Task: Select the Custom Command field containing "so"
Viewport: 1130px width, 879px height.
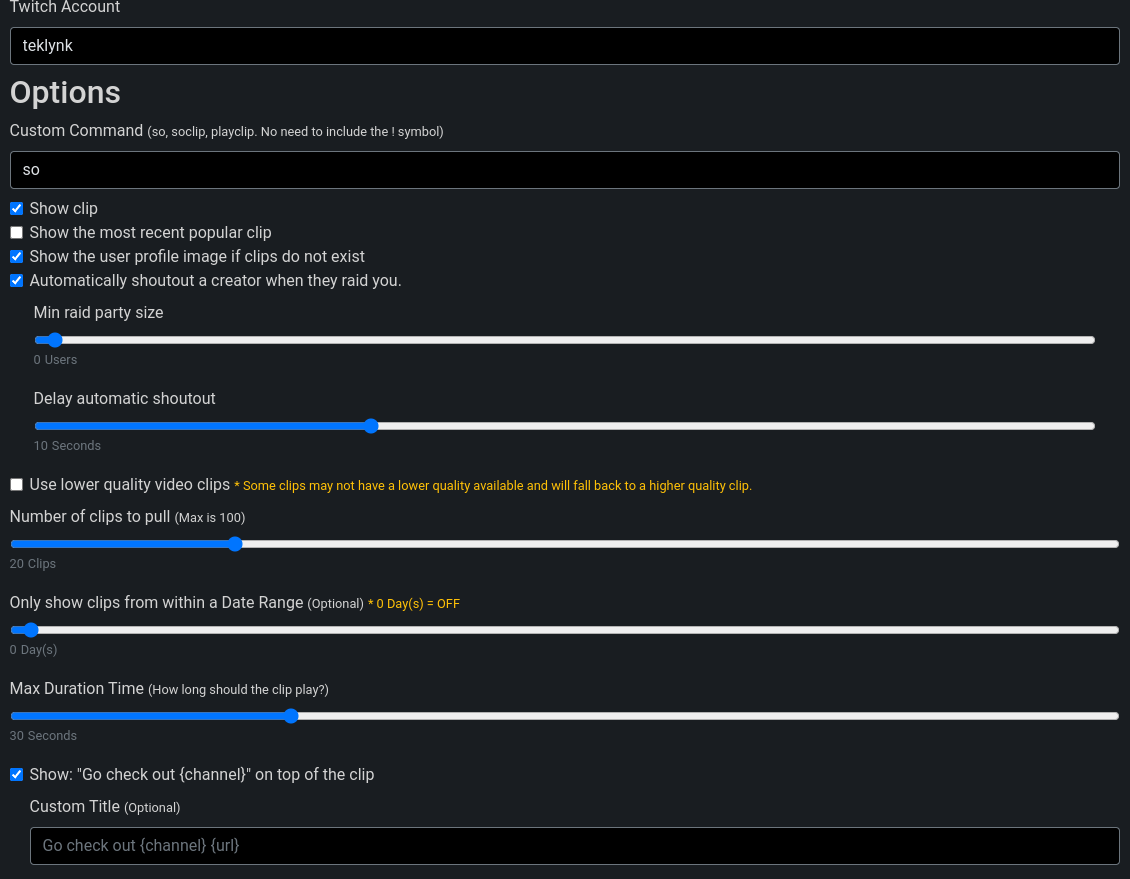Action: 564,169
